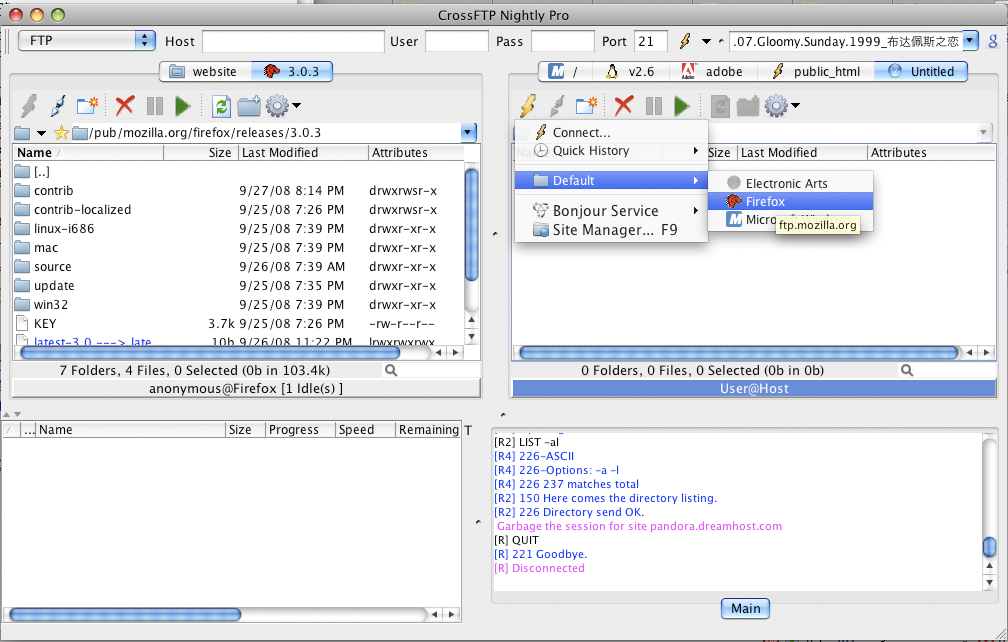This screenshot has height=642, width=1008.
Task: Click the Port field showing 21
Action: 651,42
